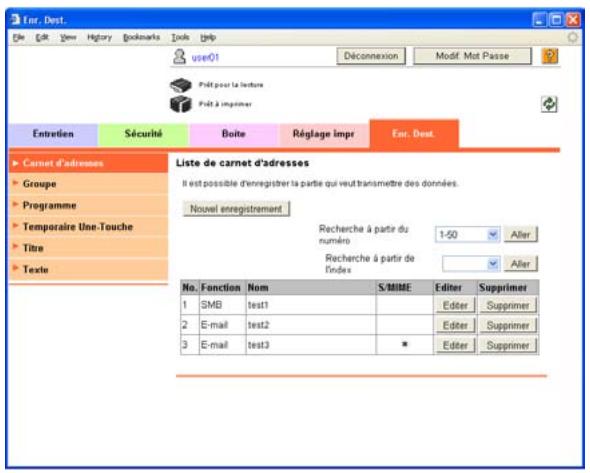Click the browser throbber icon in menu bar

pos(572,37)
